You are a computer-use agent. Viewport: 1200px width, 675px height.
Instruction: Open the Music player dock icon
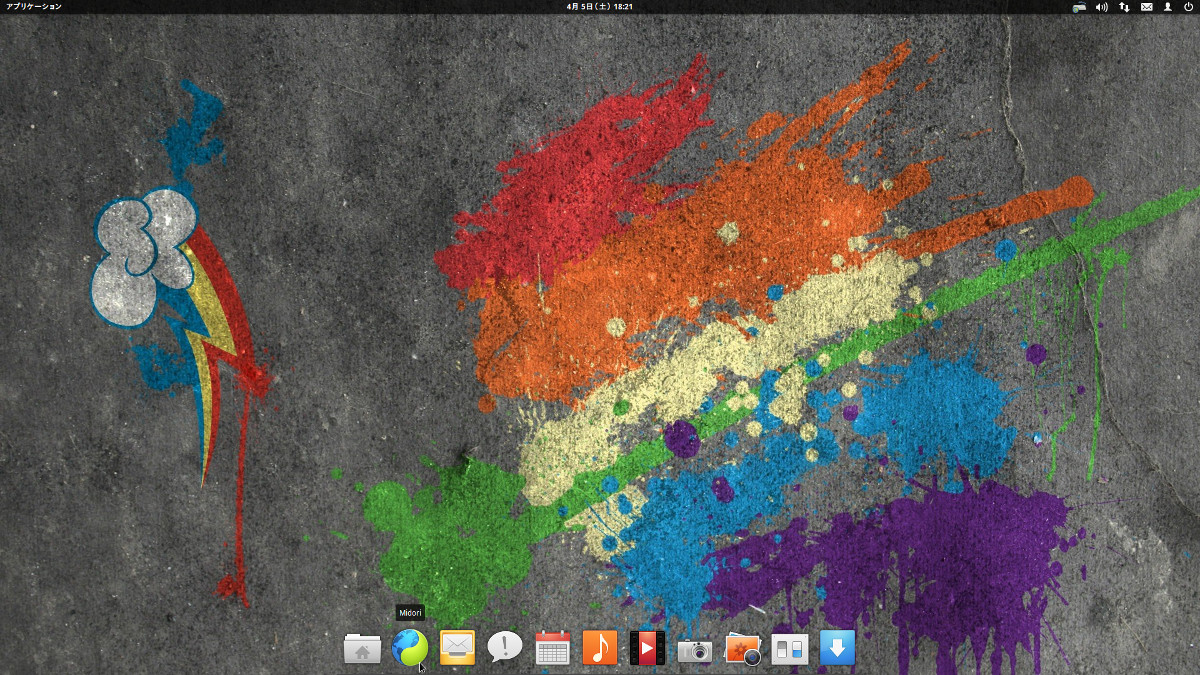click(600, 649)
